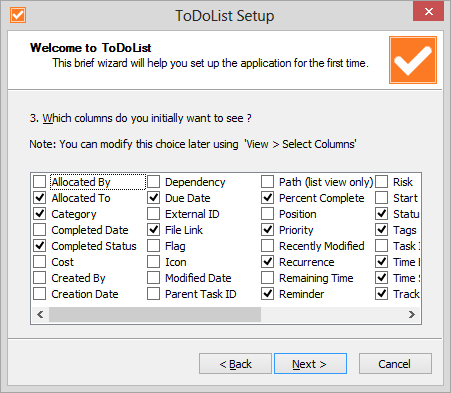Enable the Icon column
This screenshot has width=451, height=393.
tap(154, 262)
